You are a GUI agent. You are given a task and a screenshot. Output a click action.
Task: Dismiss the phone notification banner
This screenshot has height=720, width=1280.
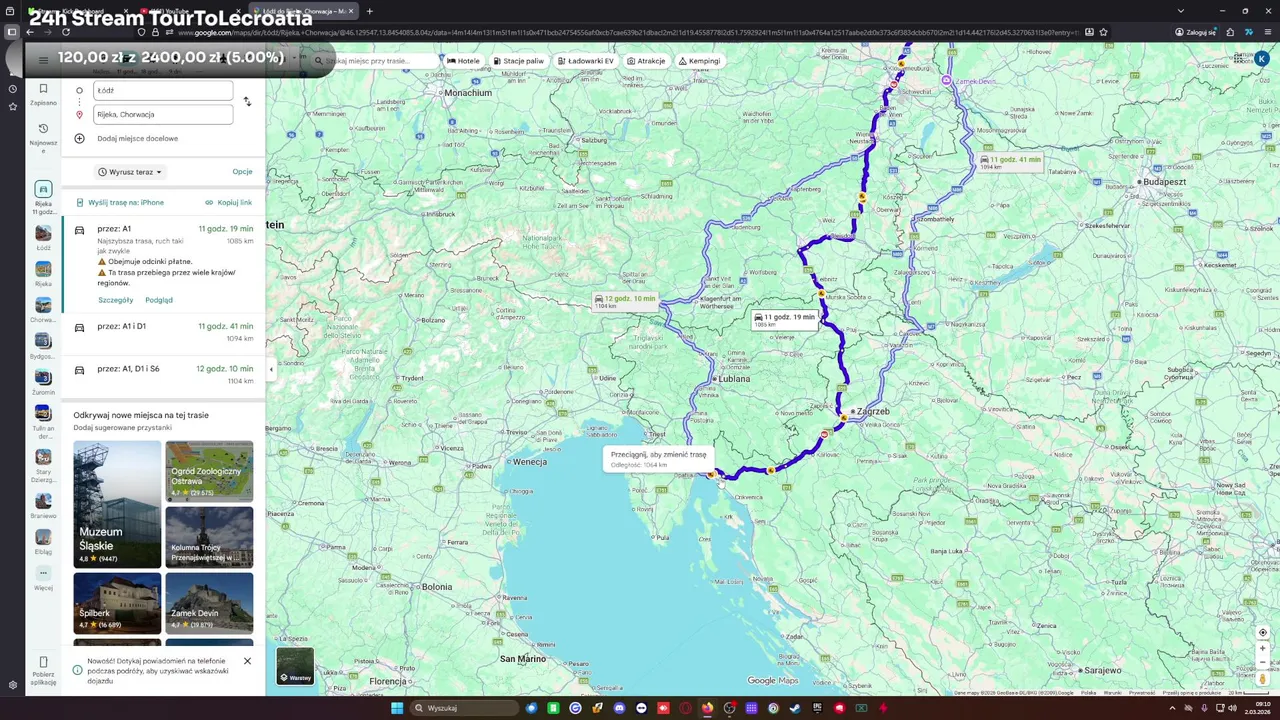pos(247,661)
